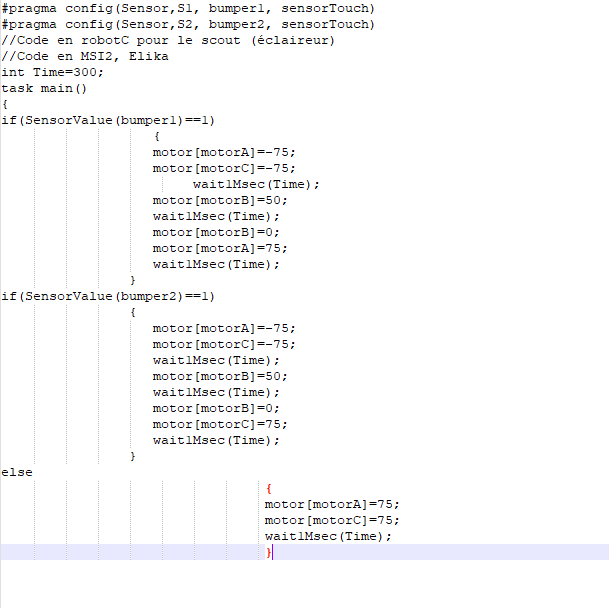Click 'motor[motorC]=75;' in the else block
The height and width of the screenshot is (608, 609).
pos(332,520)
